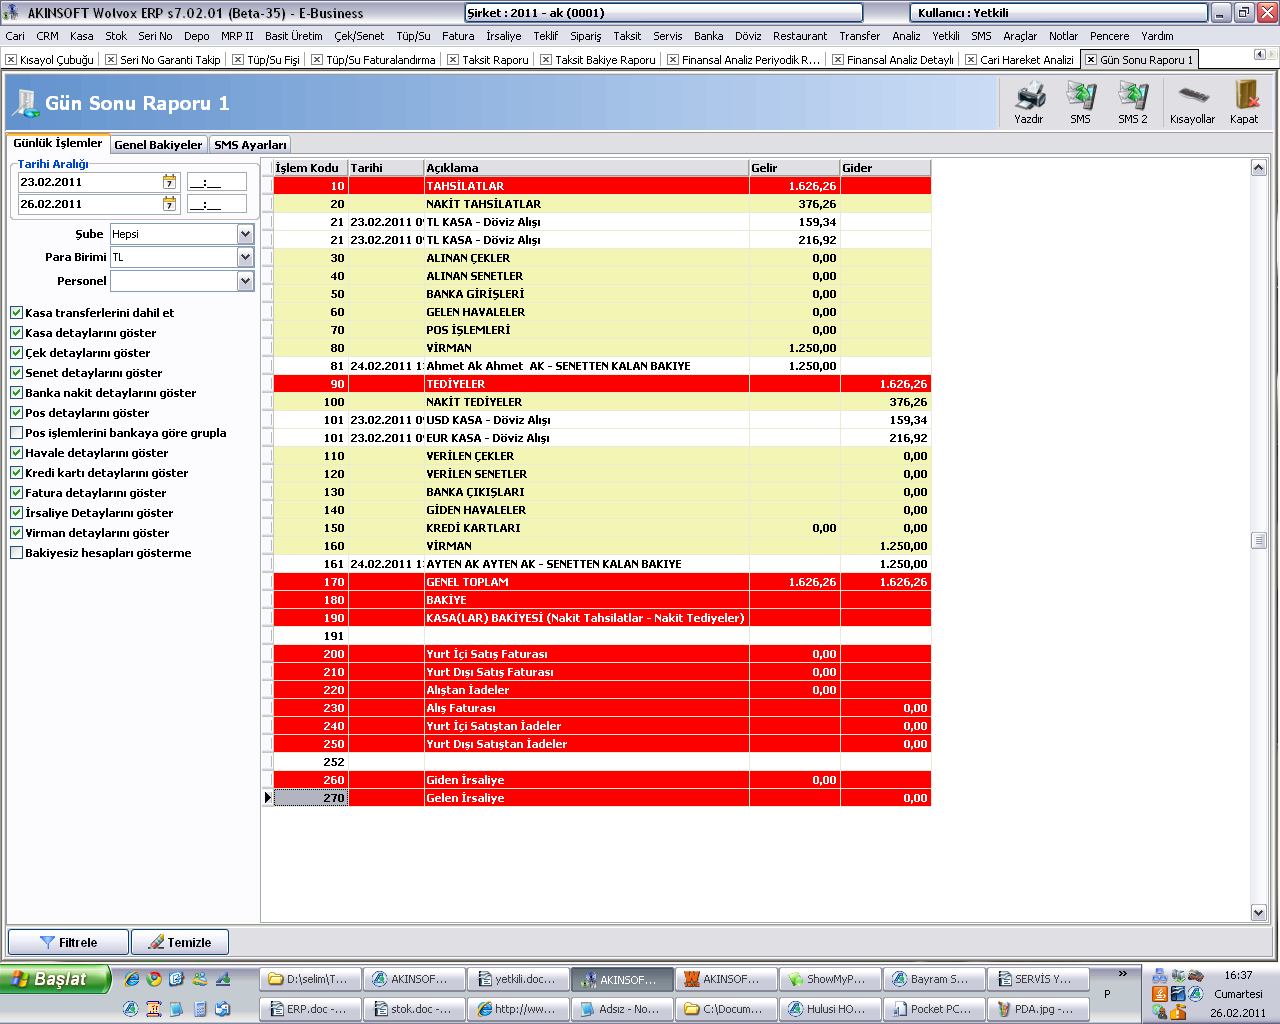
Task: Close the Cari Hareket Analizi tab via x
Action: (971, 60)
